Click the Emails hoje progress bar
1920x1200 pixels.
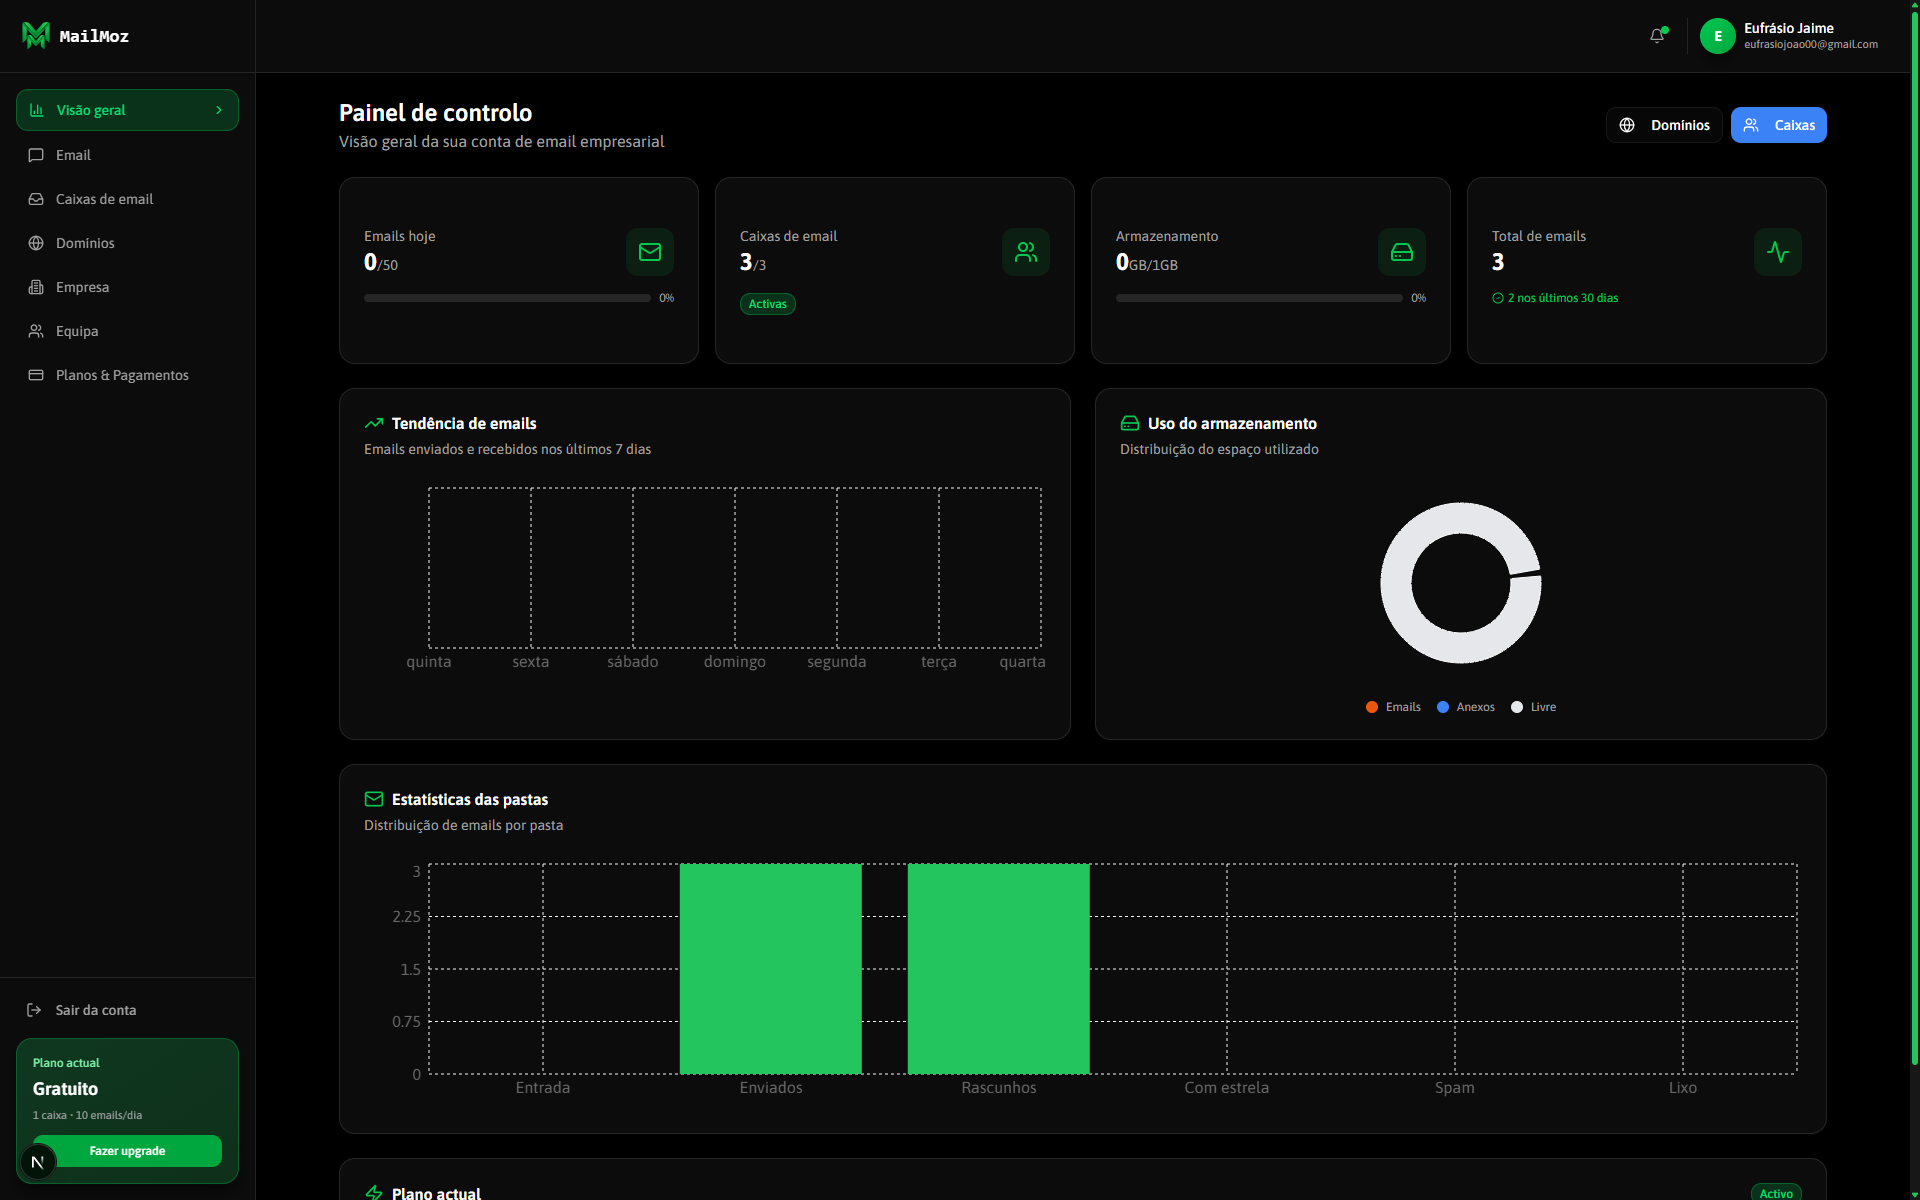click(507, 298)
